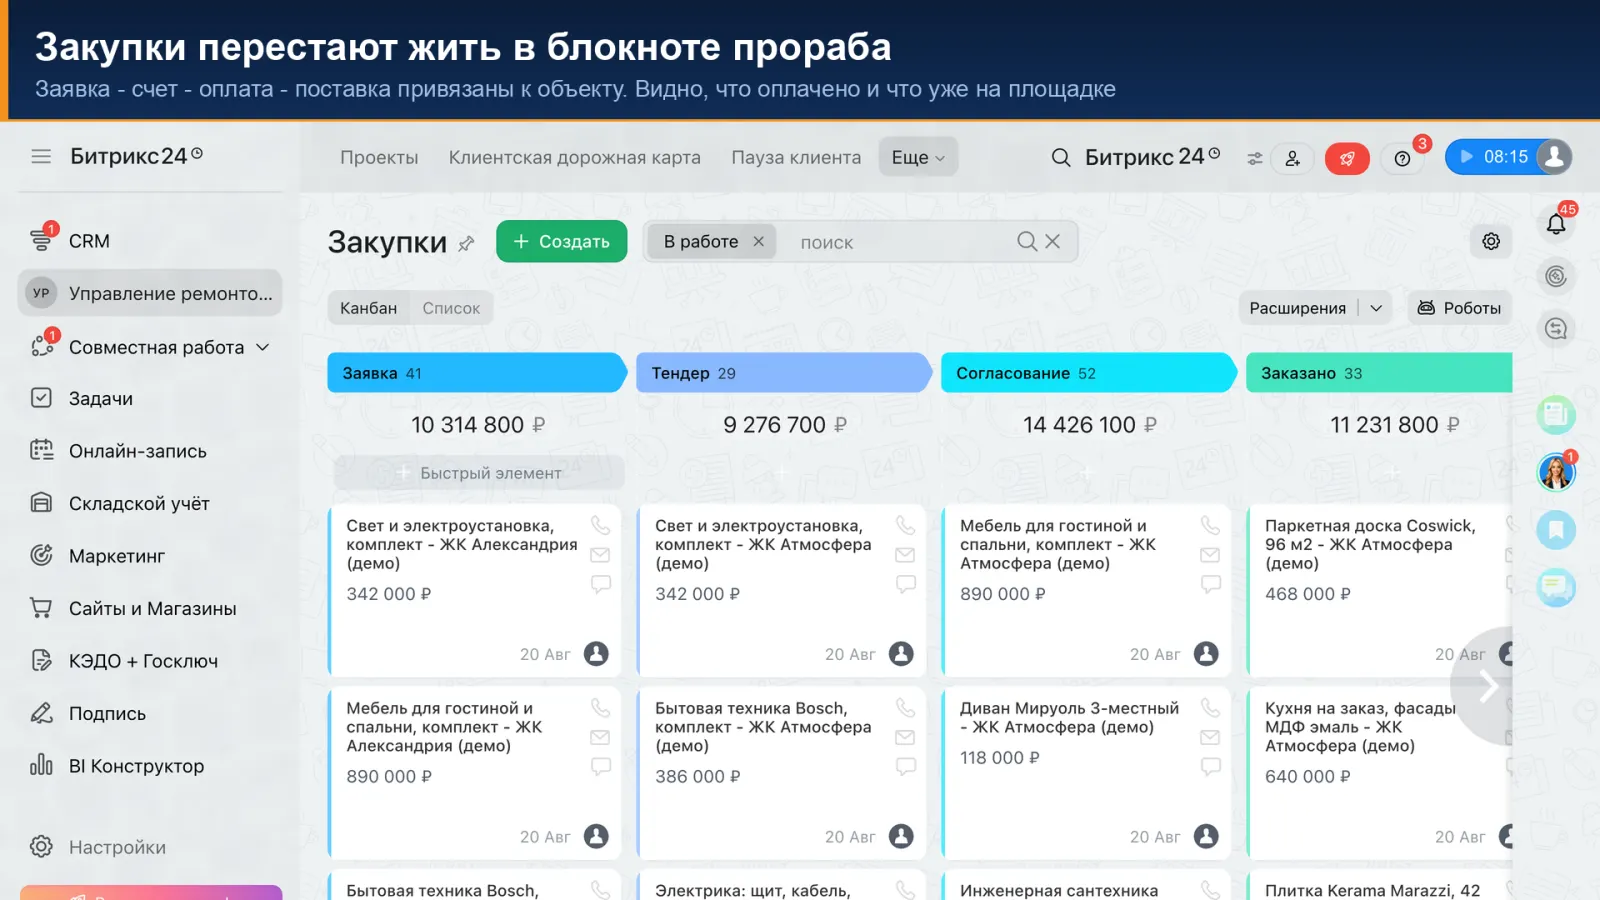
Task: Click the green Создать button
Action: pos(562,241)
